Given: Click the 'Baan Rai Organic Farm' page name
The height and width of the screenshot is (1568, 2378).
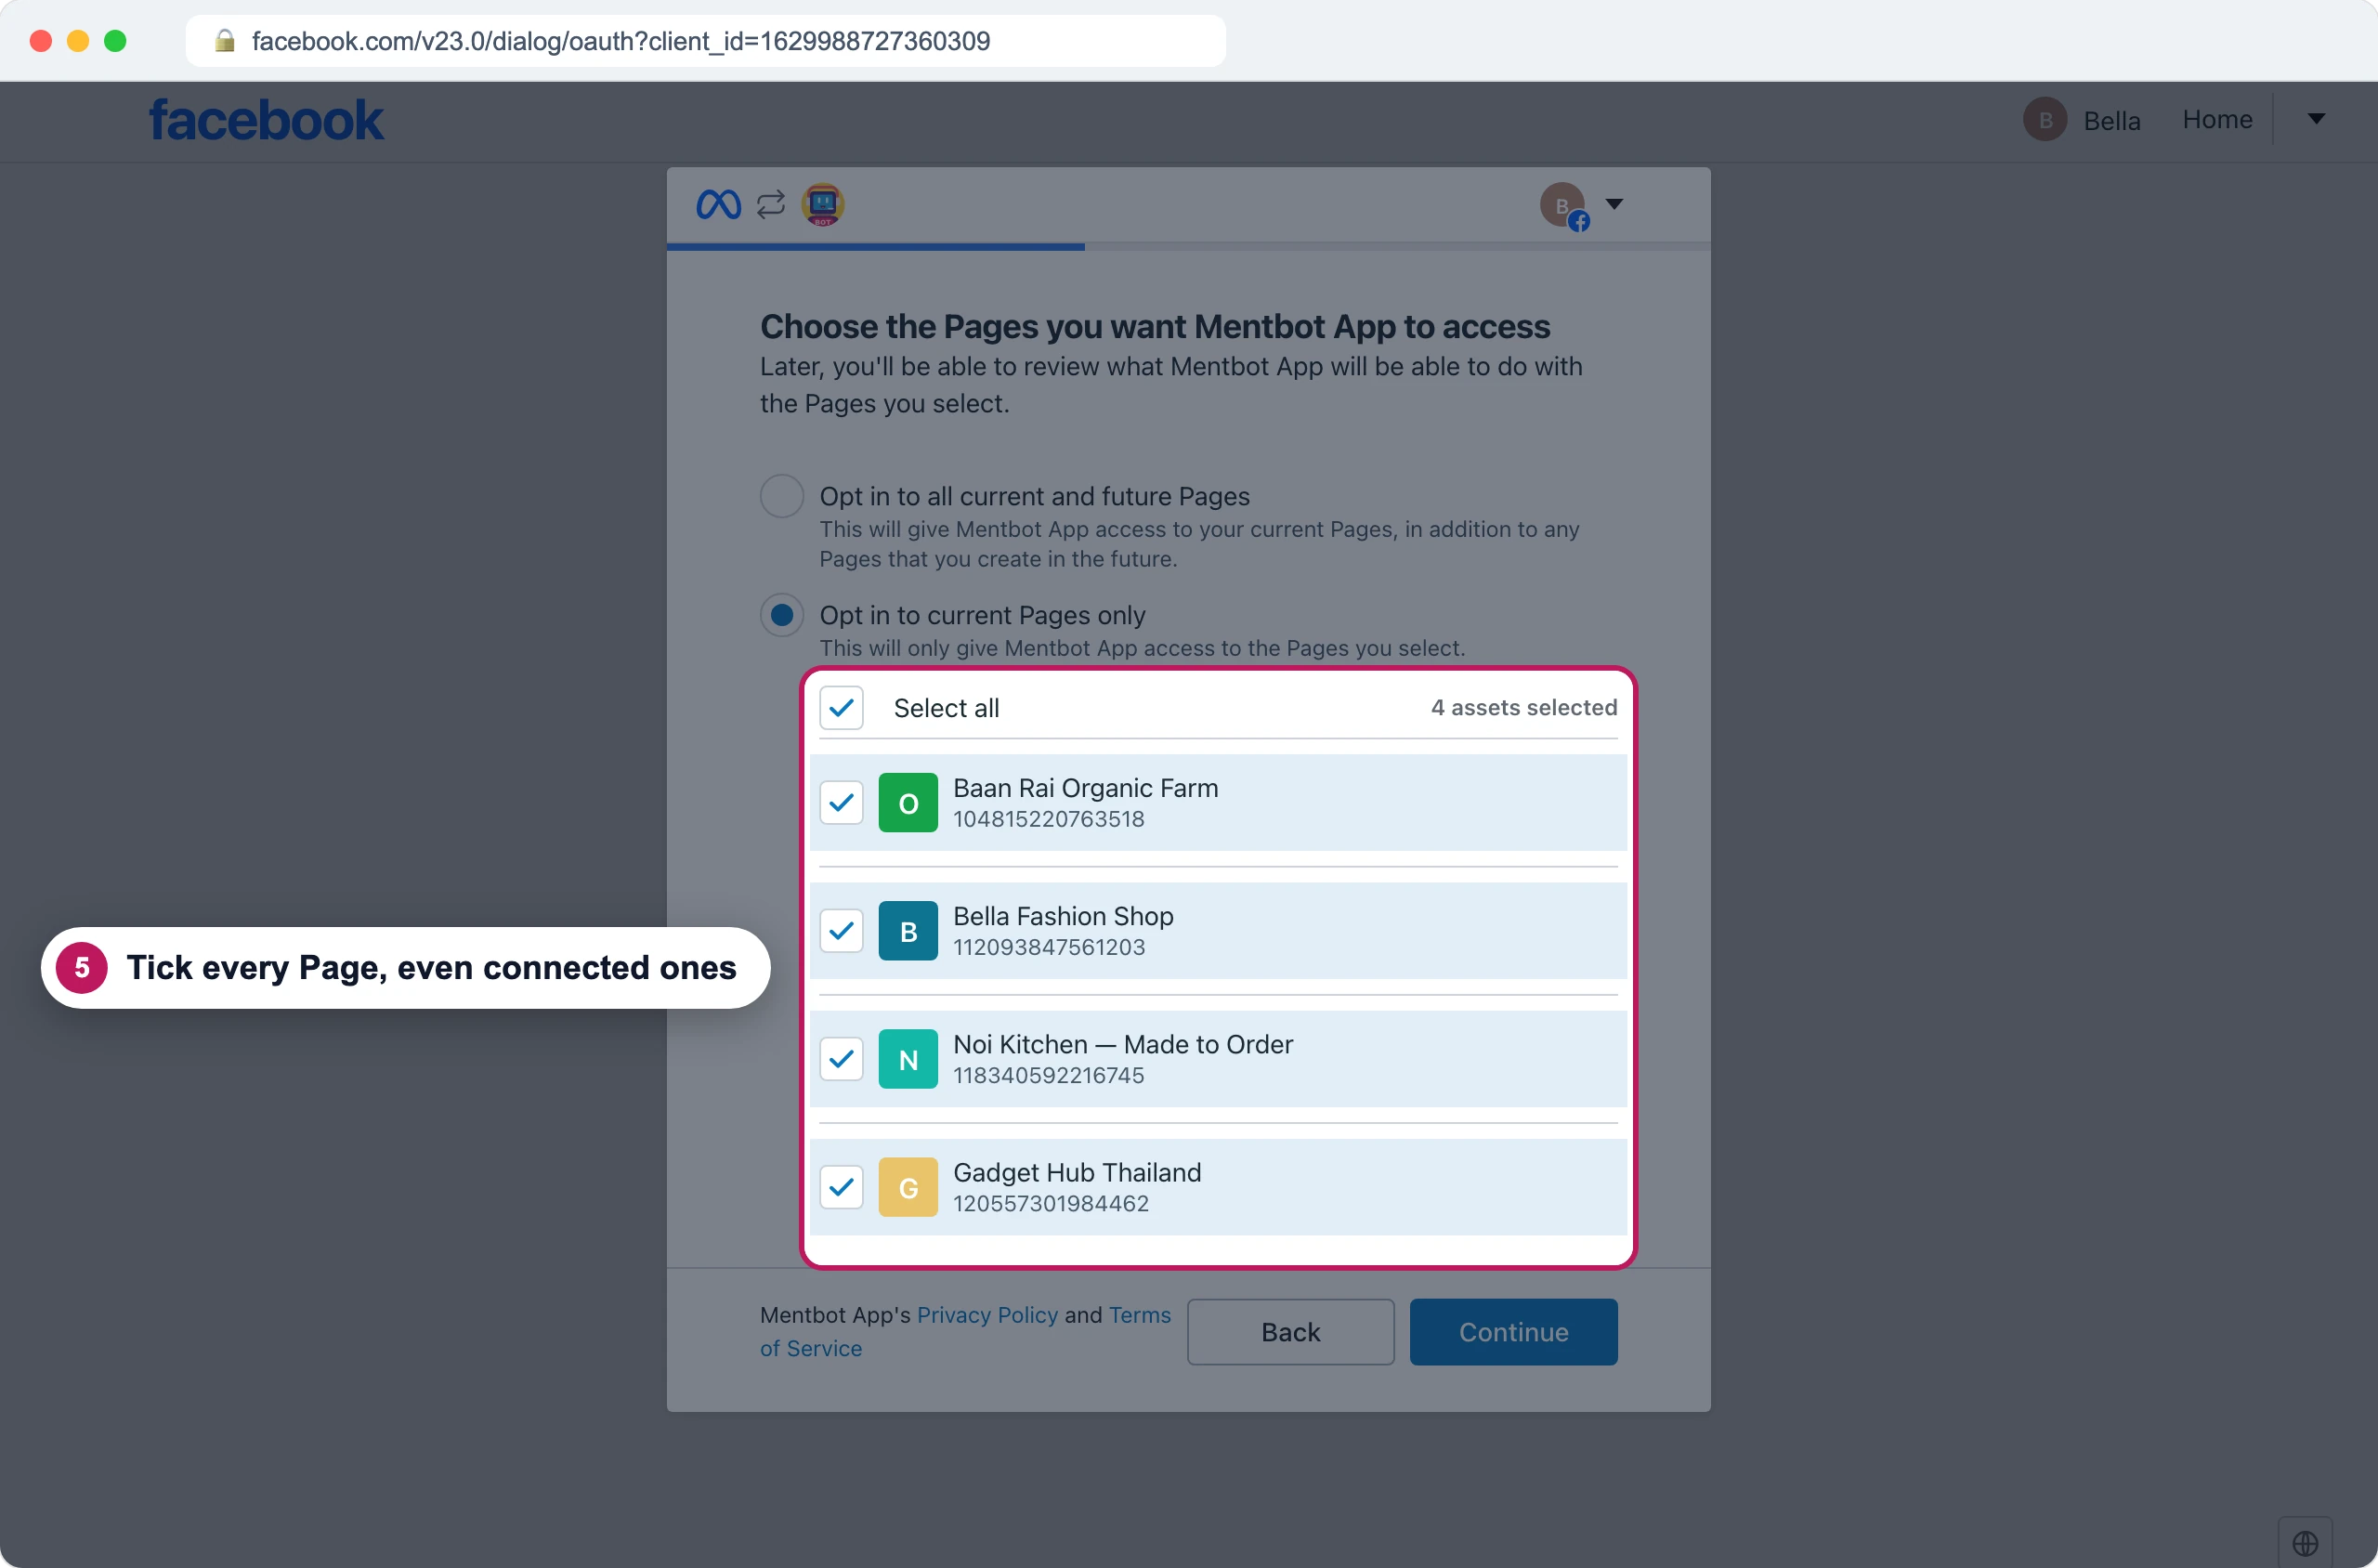Looking at the screenshot, I should 1085,788.
